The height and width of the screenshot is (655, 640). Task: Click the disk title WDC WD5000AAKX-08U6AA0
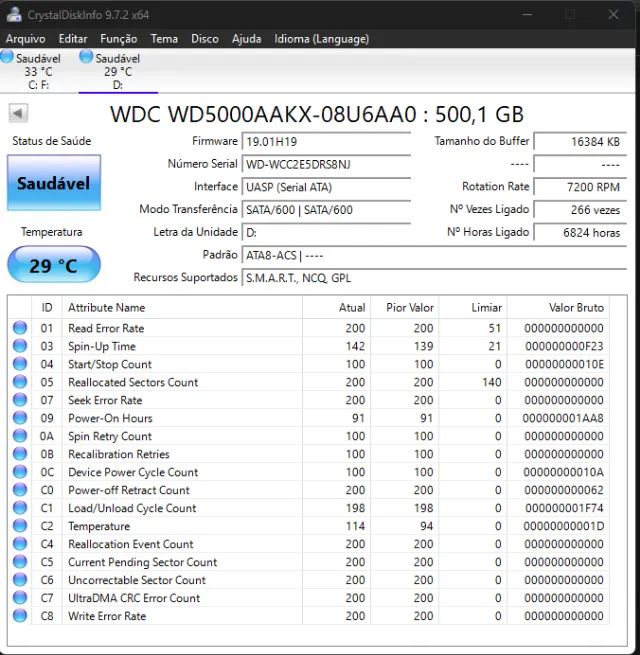263,114
